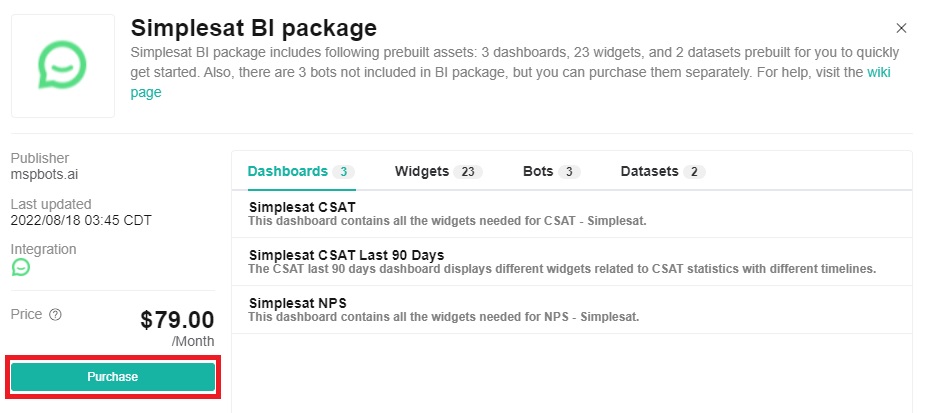Close the Simplesat BI package dialog
This screenshot has height=413, width=926.
(901, 28)
